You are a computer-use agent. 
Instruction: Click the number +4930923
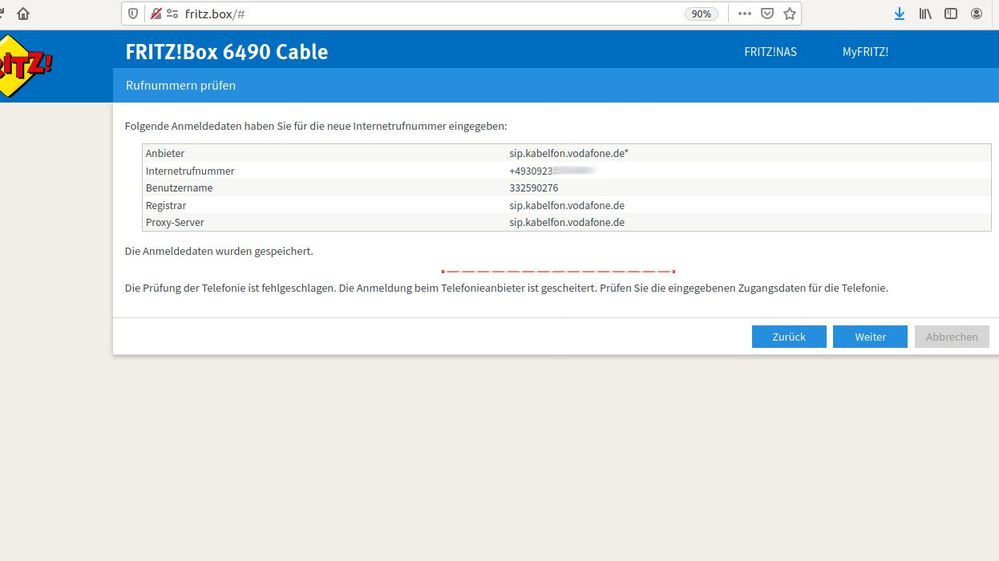coord(531,171)
